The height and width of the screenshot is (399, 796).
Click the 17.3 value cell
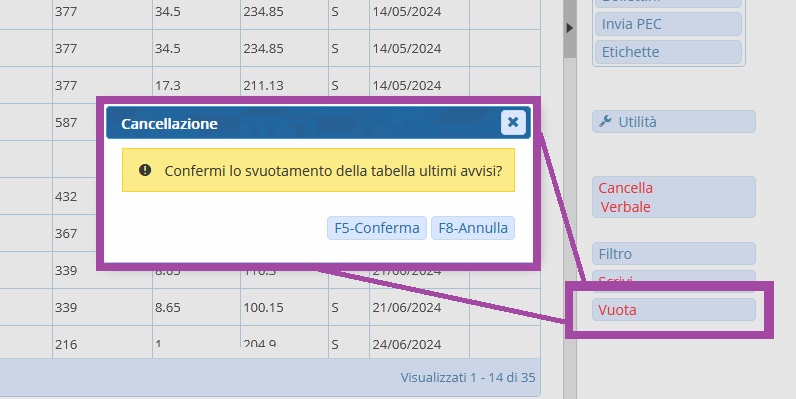coord(196,85)
